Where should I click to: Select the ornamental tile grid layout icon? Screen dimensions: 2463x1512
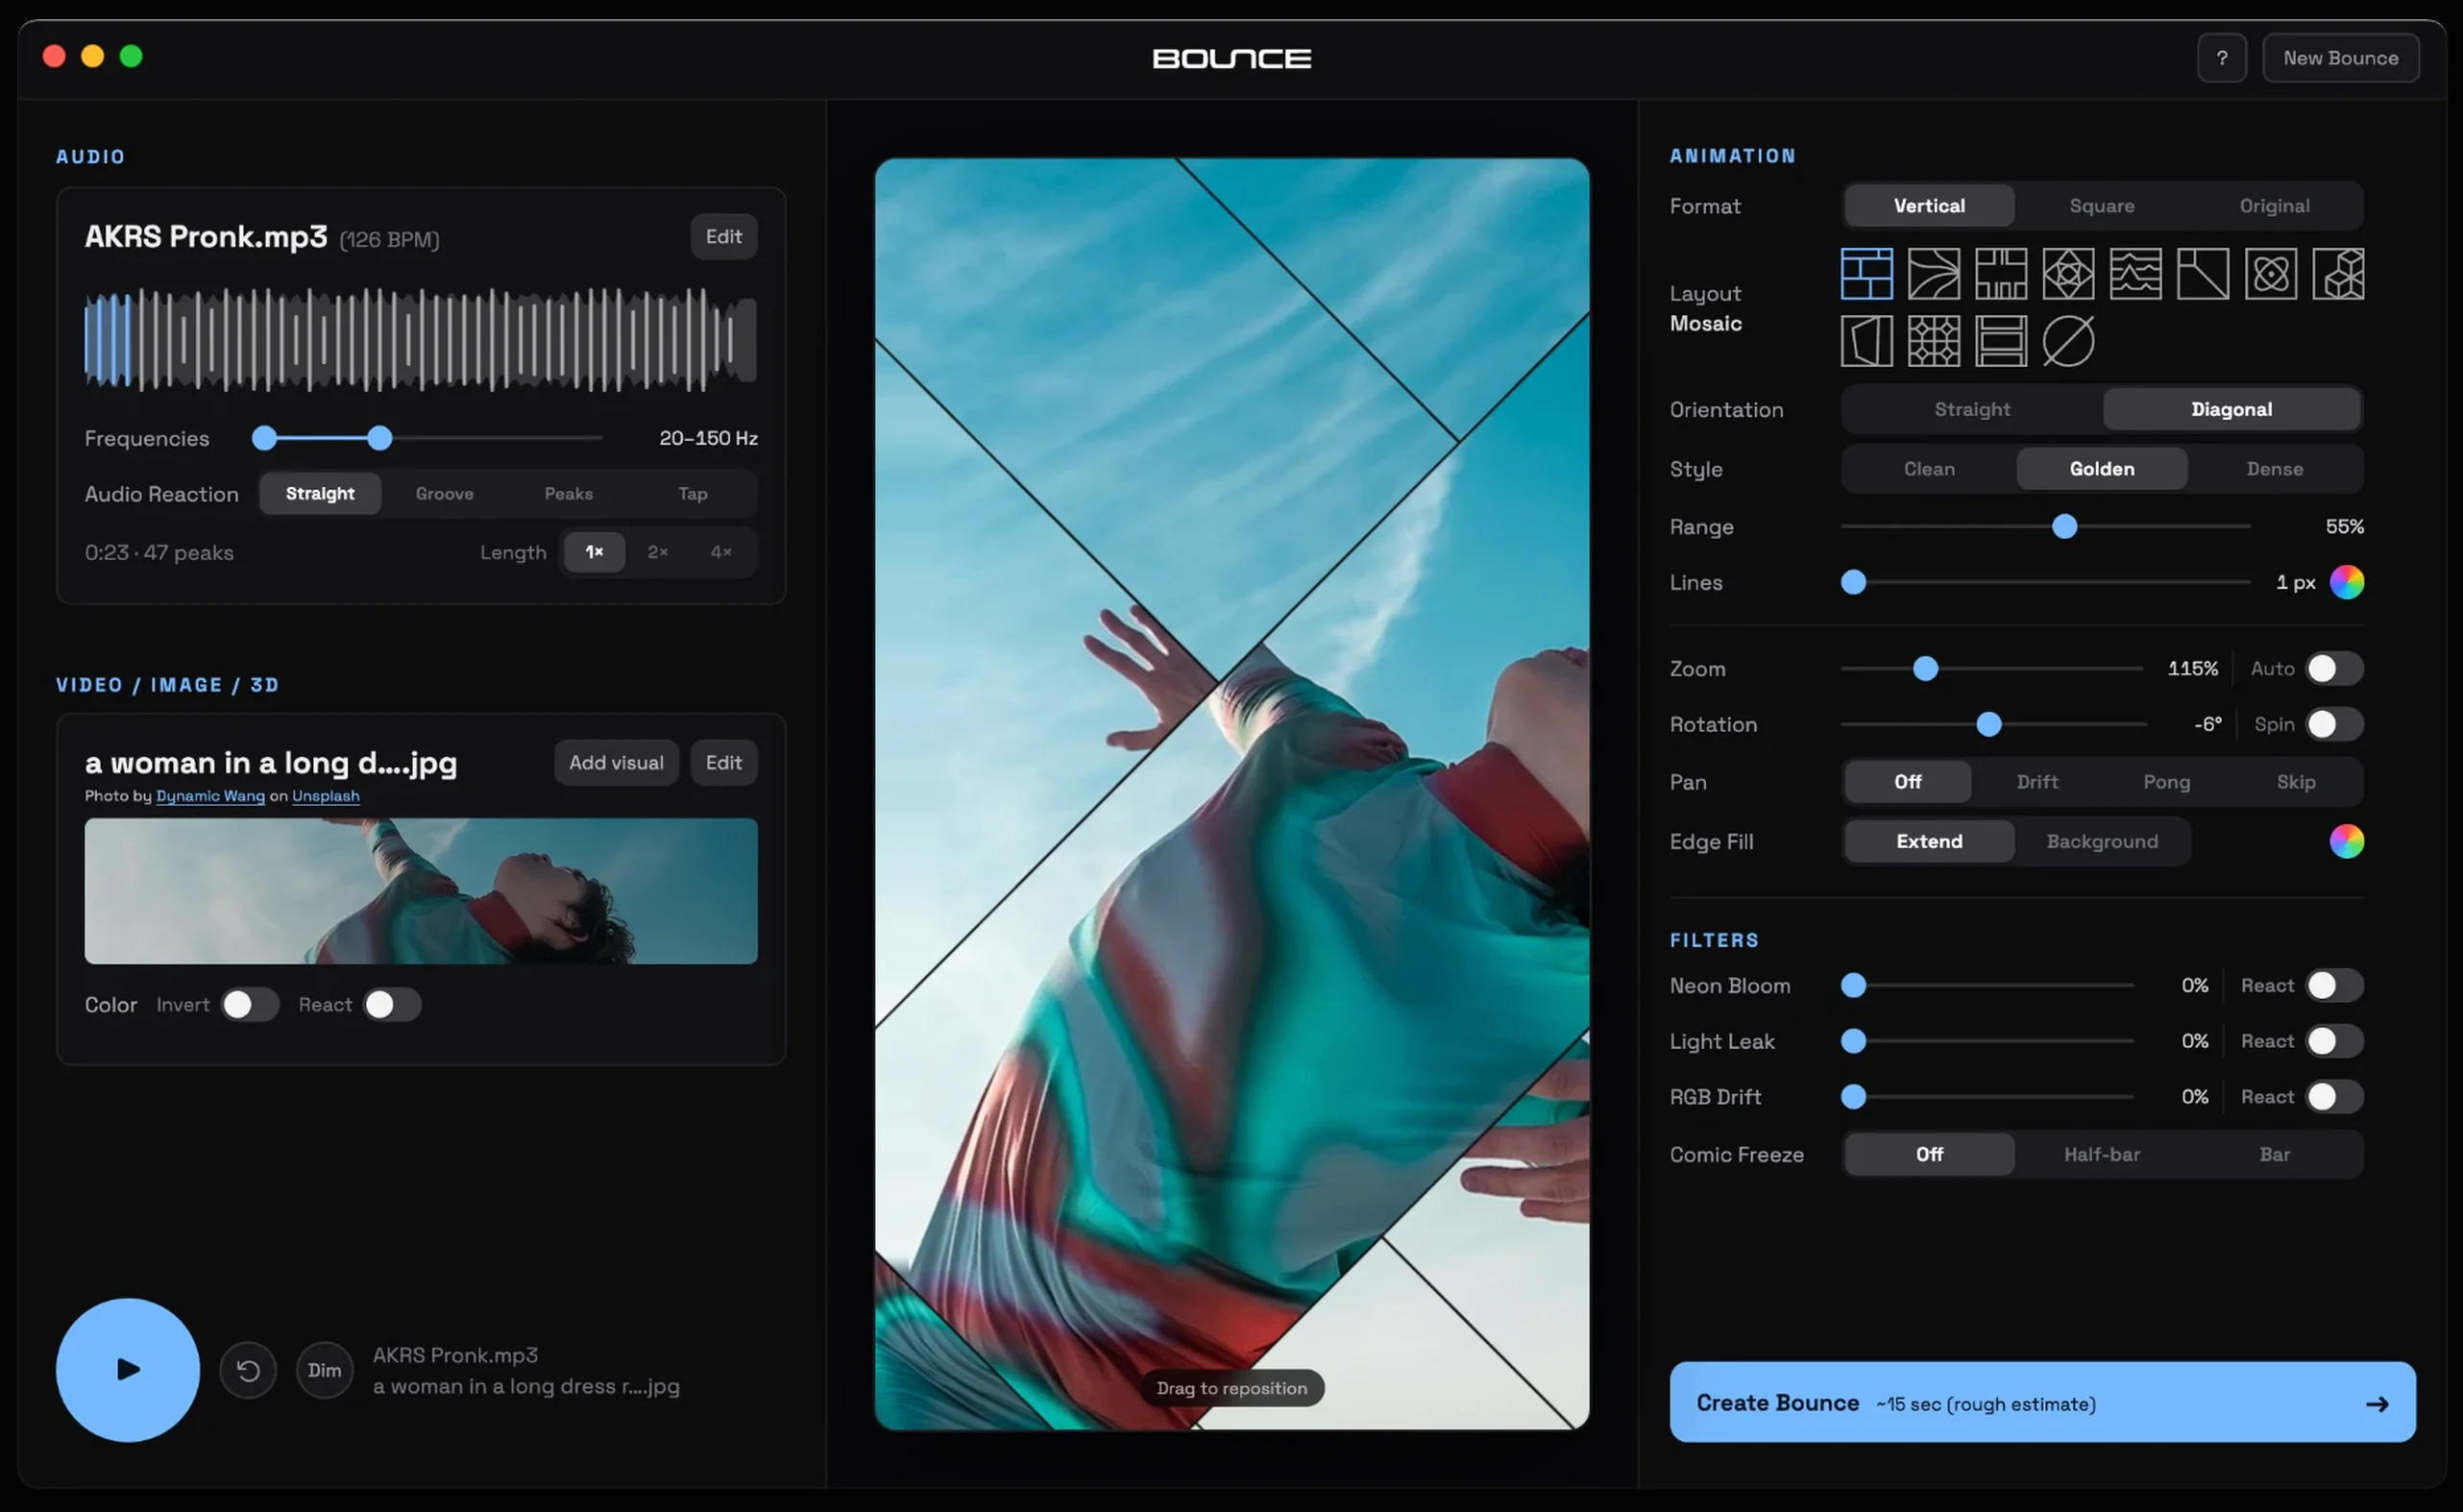[x=1933, y=341]
